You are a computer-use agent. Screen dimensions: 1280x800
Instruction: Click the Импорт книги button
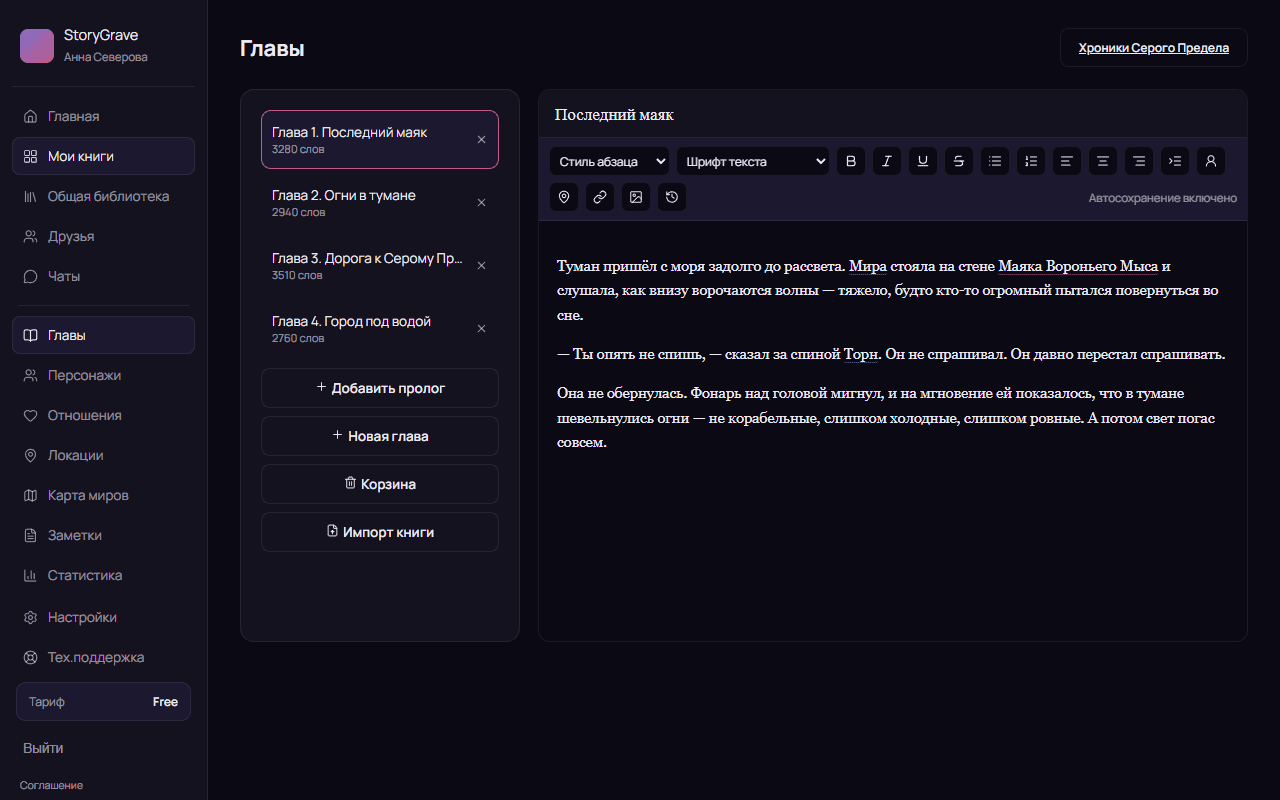pyautogui.click(x=380, y=532)
